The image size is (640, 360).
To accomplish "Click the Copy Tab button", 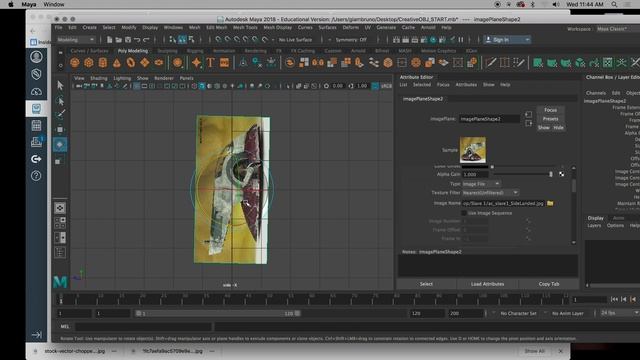I will click(x=549, y=284).
